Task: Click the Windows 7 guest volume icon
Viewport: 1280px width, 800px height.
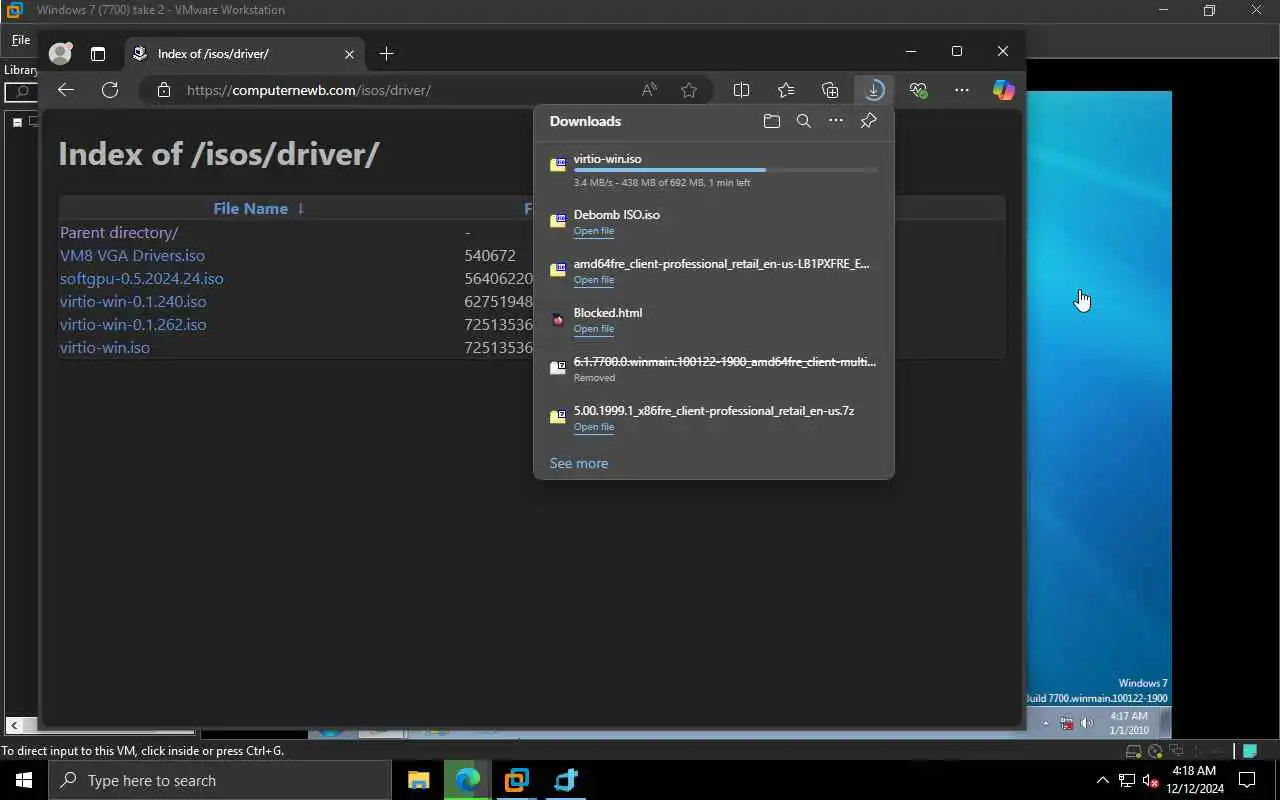Action: [x=1087, y=723]
